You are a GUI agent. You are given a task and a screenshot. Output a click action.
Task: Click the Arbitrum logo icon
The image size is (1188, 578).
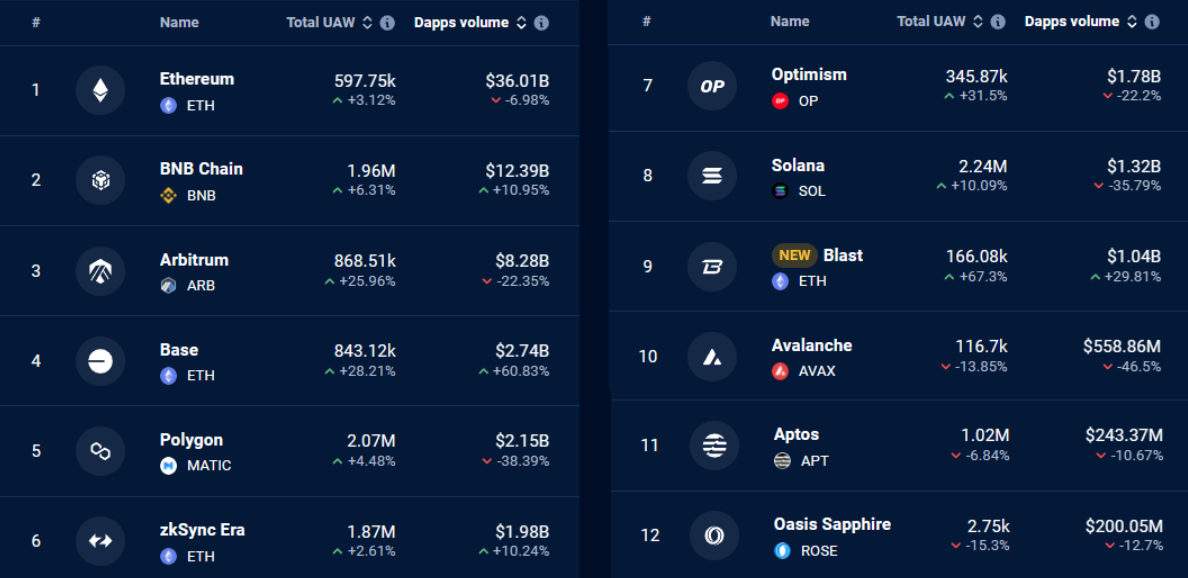(100, 271)
